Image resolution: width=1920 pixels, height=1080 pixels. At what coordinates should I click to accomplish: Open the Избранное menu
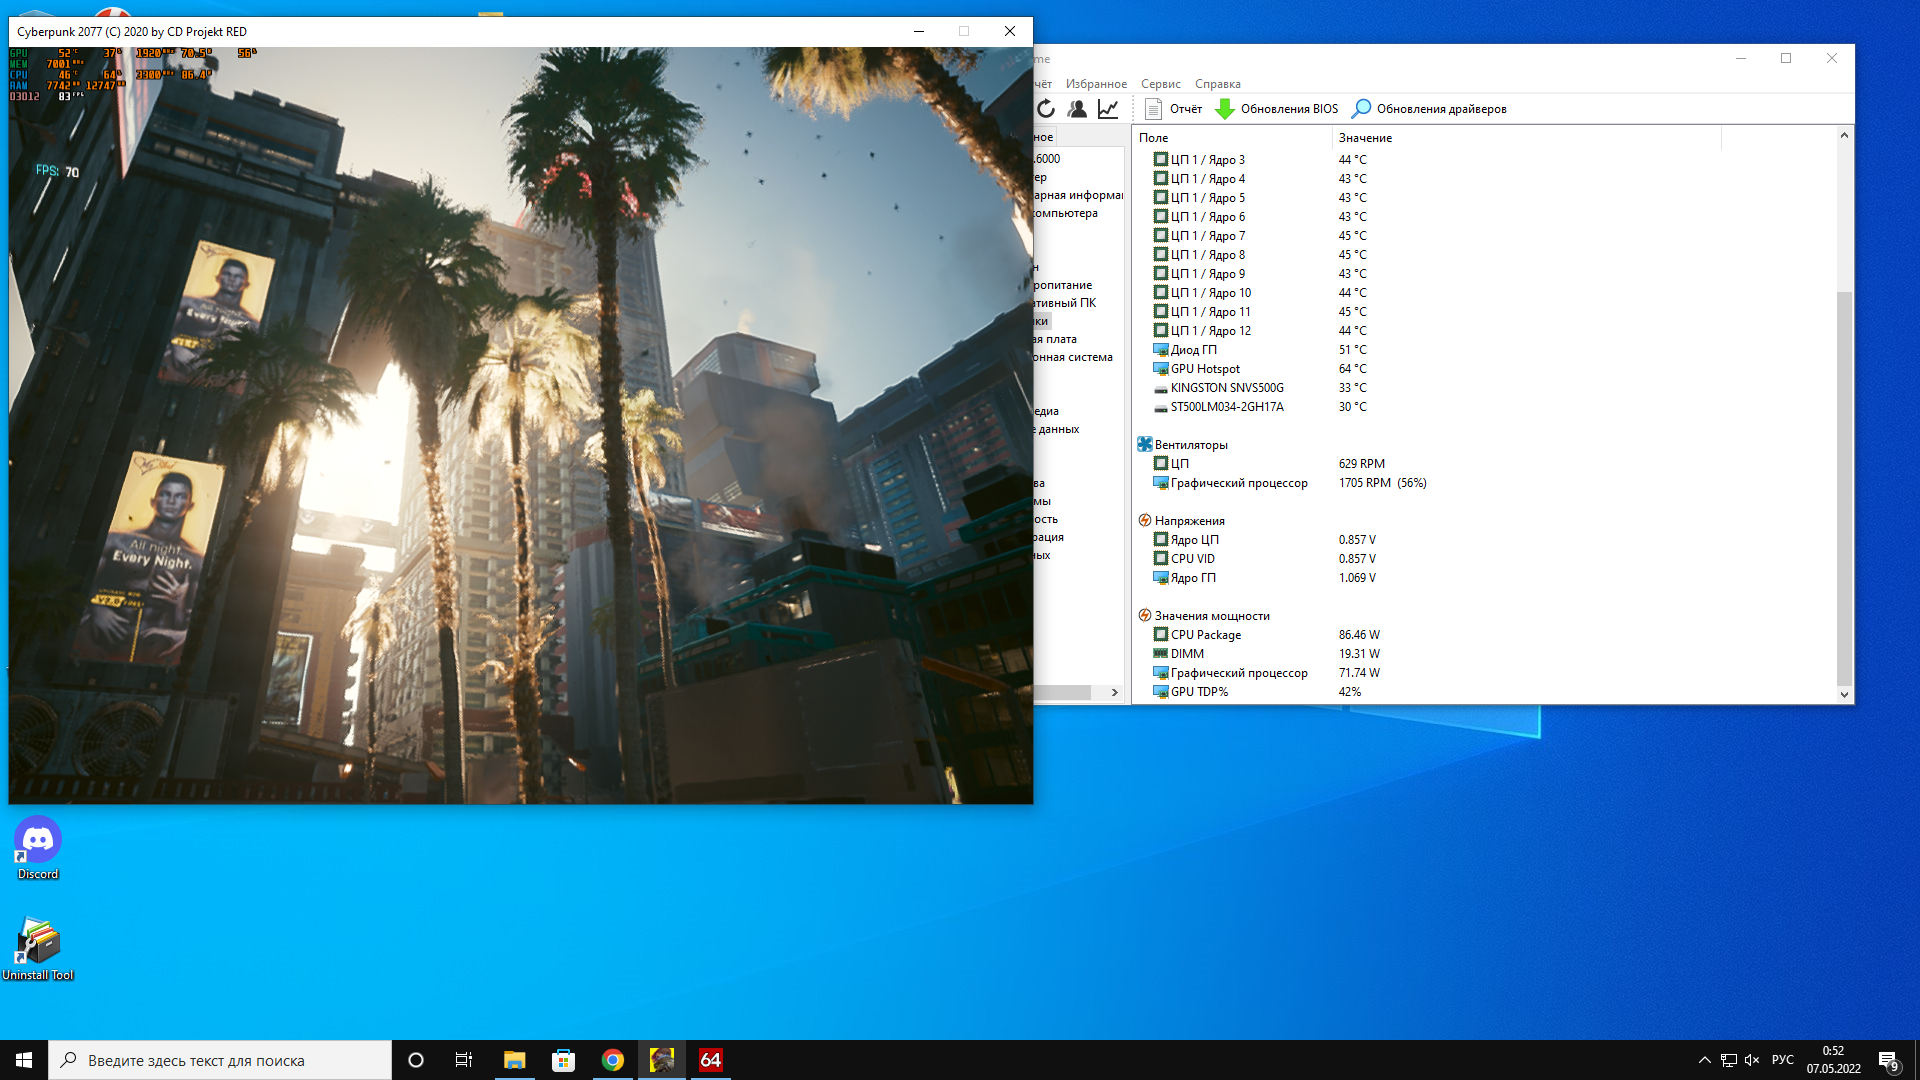coord(1096,84)
